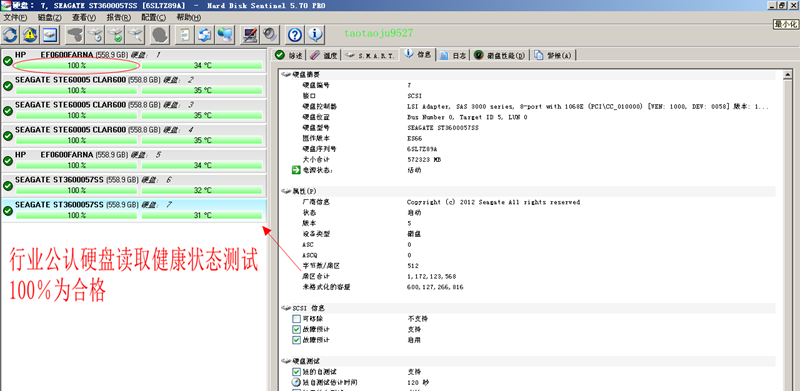This screenshot has width=800, height=391.
Task: Click the blue question mark help icon
Action: coord(295,35)
